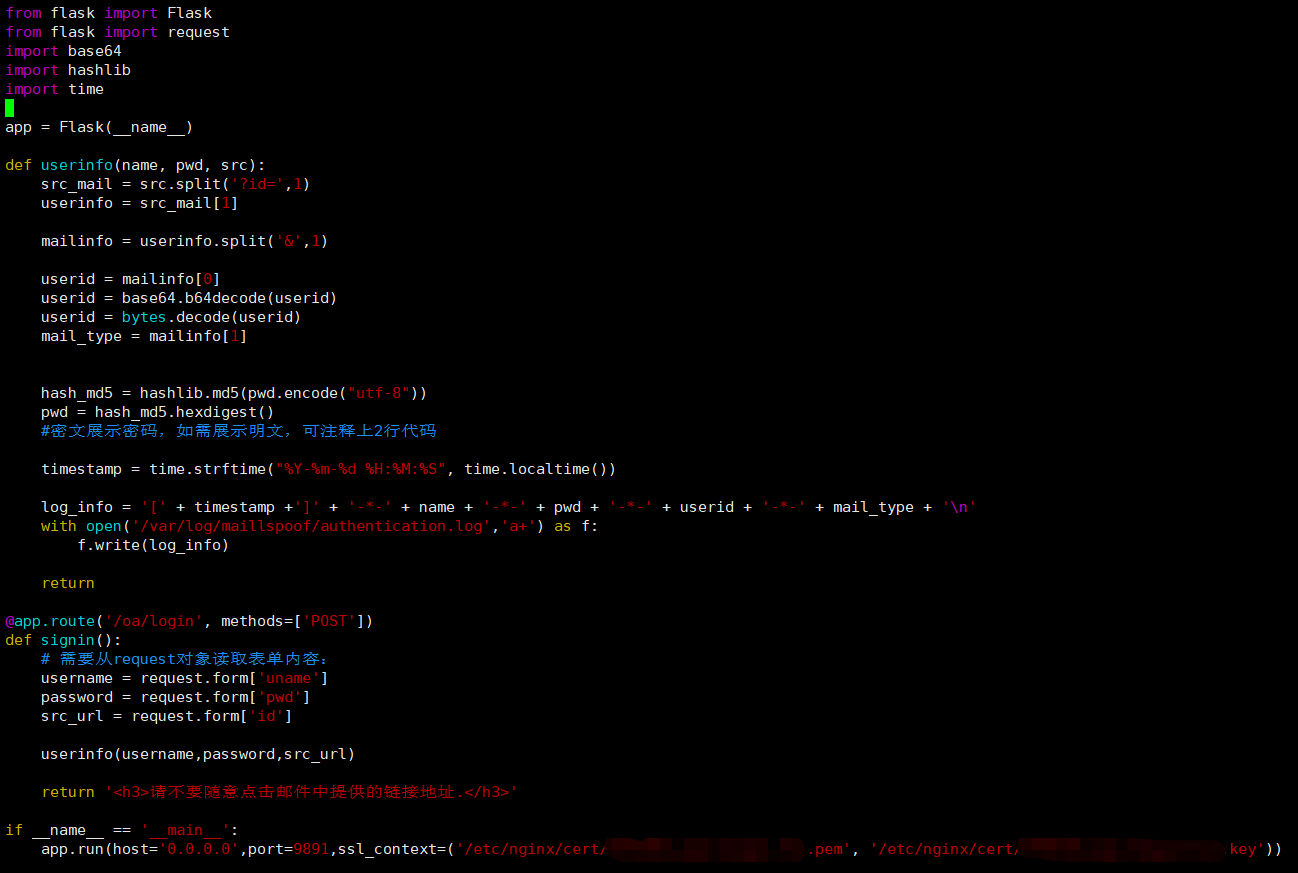The width and height of the screenshot is (1298, 873).
Task: Click the "utf-8" encoding string
Action: coord(379,393)
